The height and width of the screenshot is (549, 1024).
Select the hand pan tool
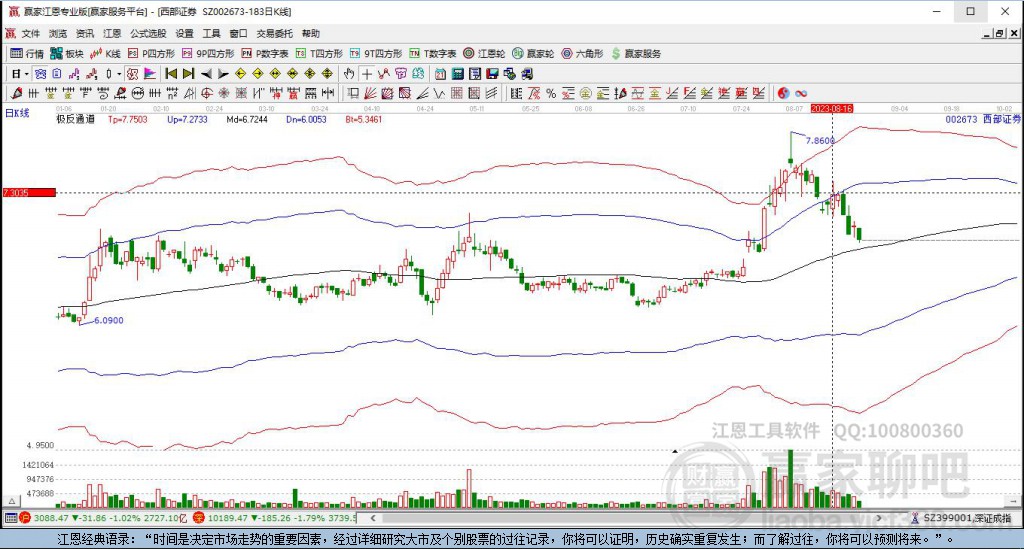[349, 74]
